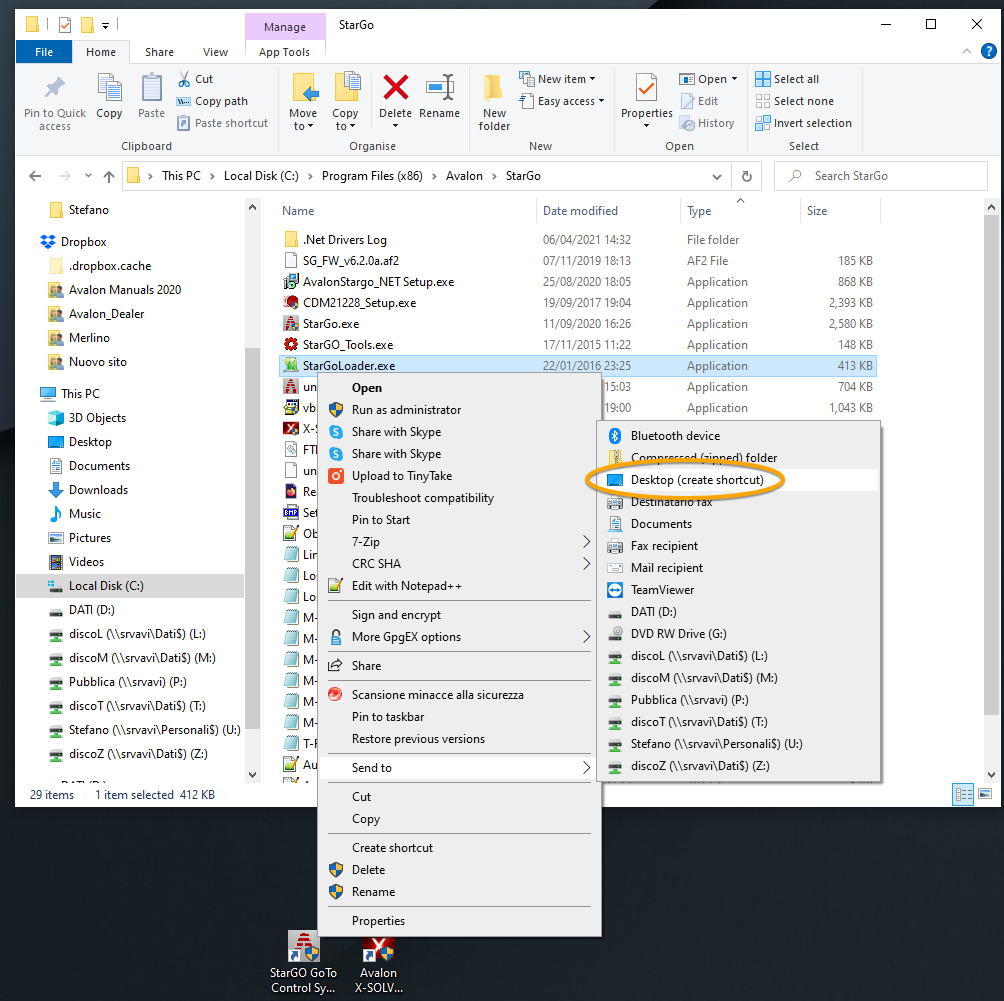This screenshot has height=1001, width=1004.
Task: Send to Desktop (create shortcut)
Action: 697,480
